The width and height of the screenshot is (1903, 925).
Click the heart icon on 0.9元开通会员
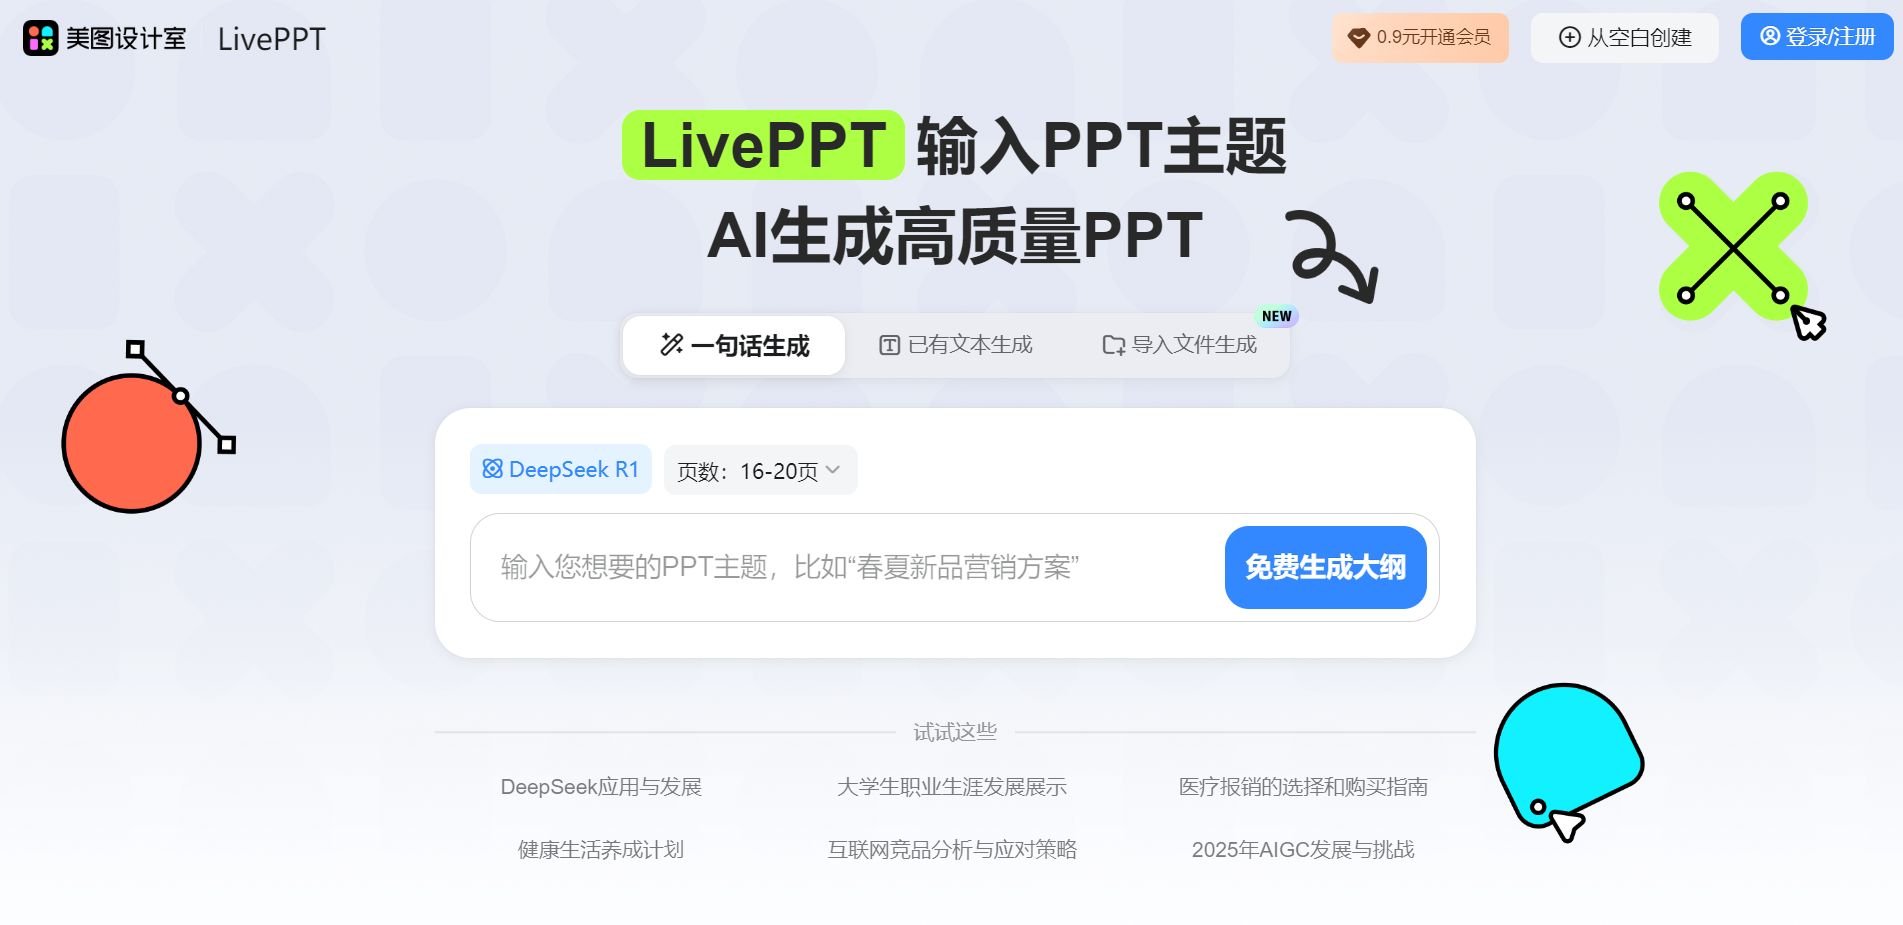click(1358, 37)
